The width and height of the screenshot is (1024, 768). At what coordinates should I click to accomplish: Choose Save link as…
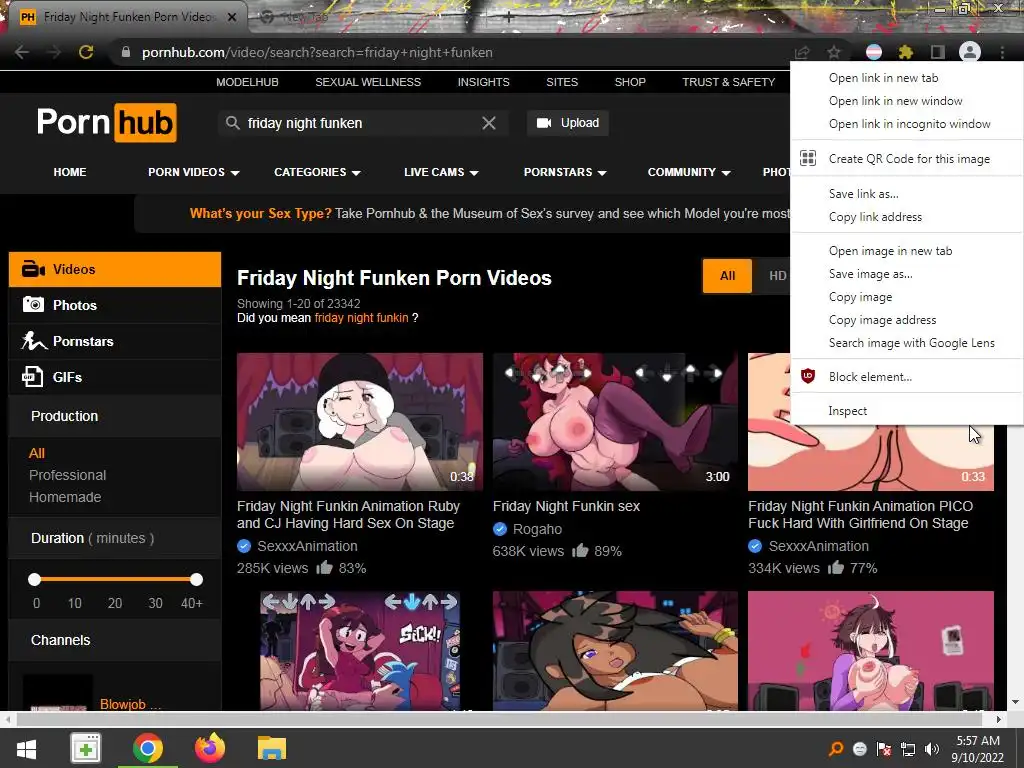pos(906,193)
